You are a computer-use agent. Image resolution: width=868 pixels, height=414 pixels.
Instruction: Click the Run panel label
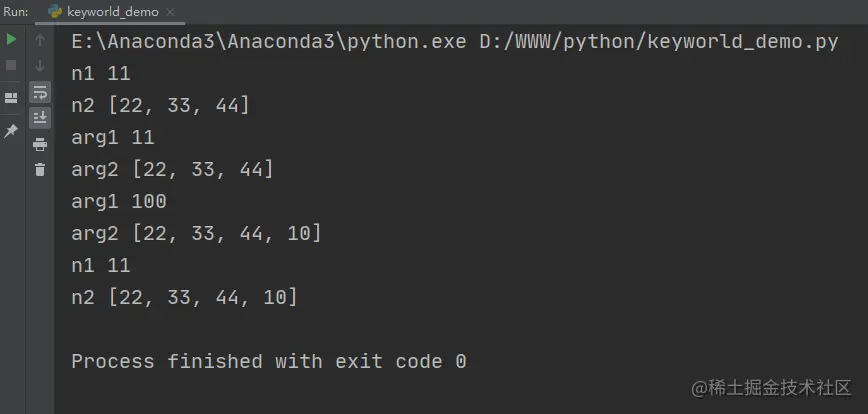(16, 12)
